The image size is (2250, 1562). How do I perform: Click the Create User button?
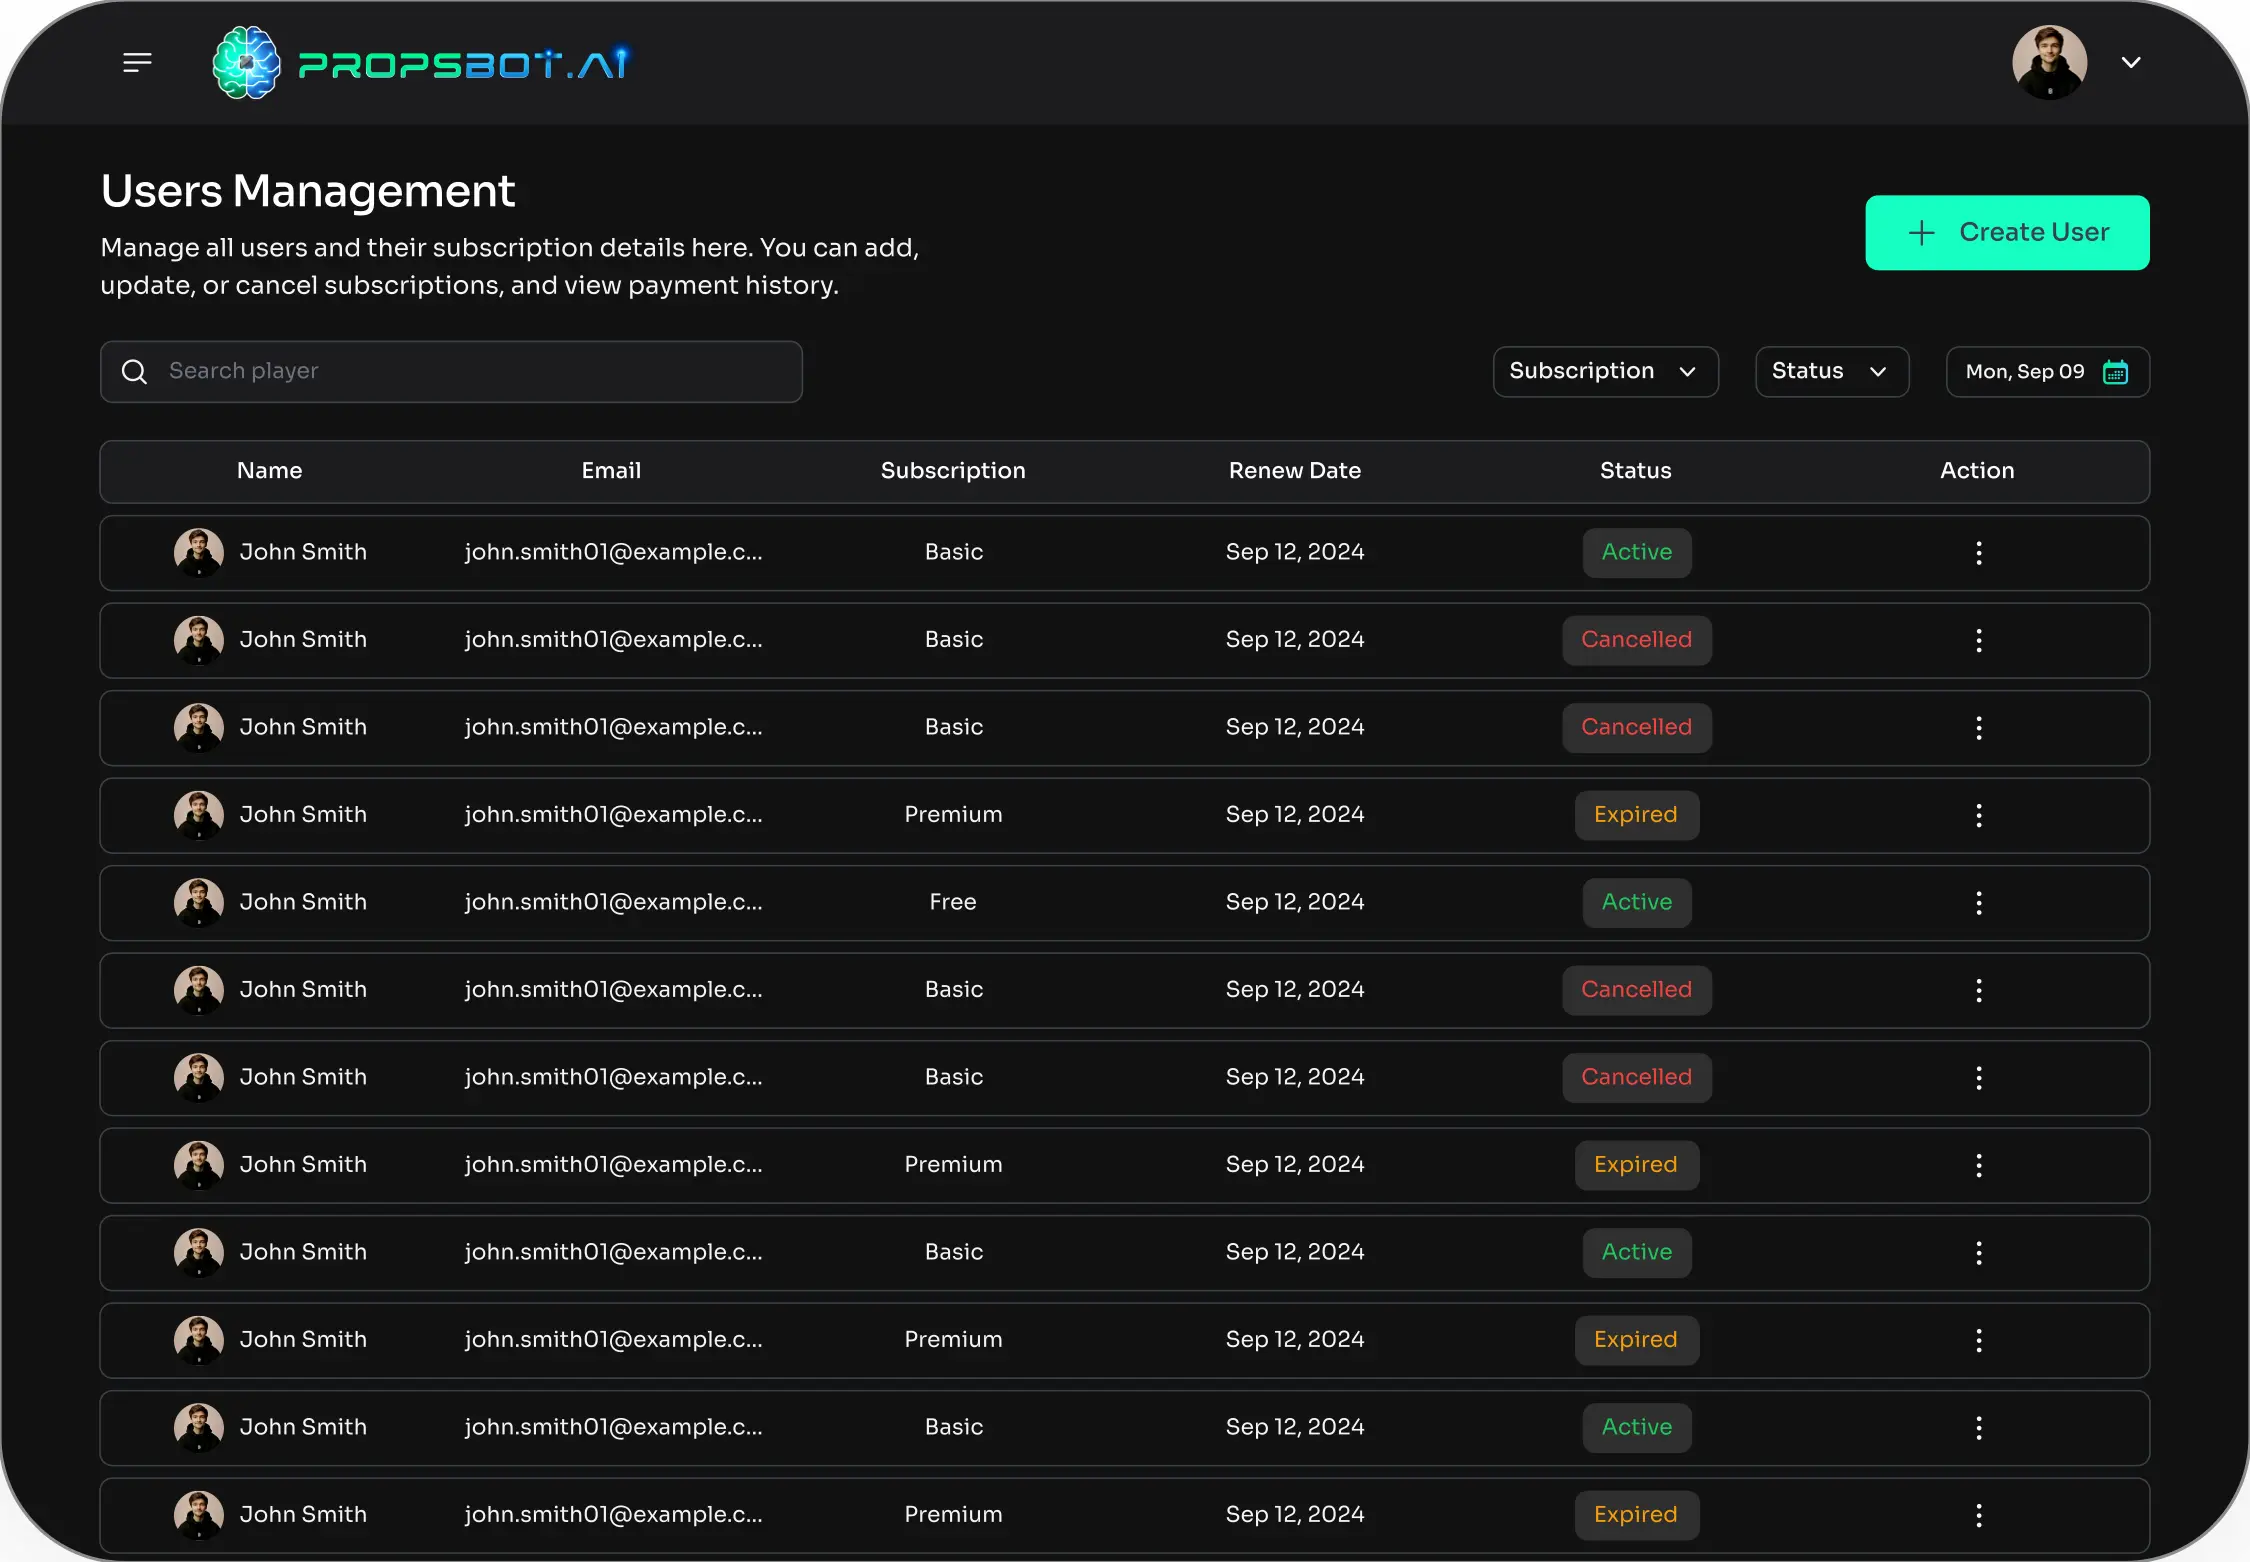pyautogui.click(x=2007, y=232)
